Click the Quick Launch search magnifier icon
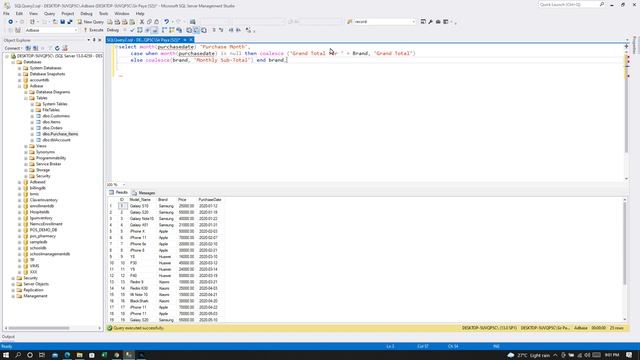640x360 pixels. coord(602,4)
